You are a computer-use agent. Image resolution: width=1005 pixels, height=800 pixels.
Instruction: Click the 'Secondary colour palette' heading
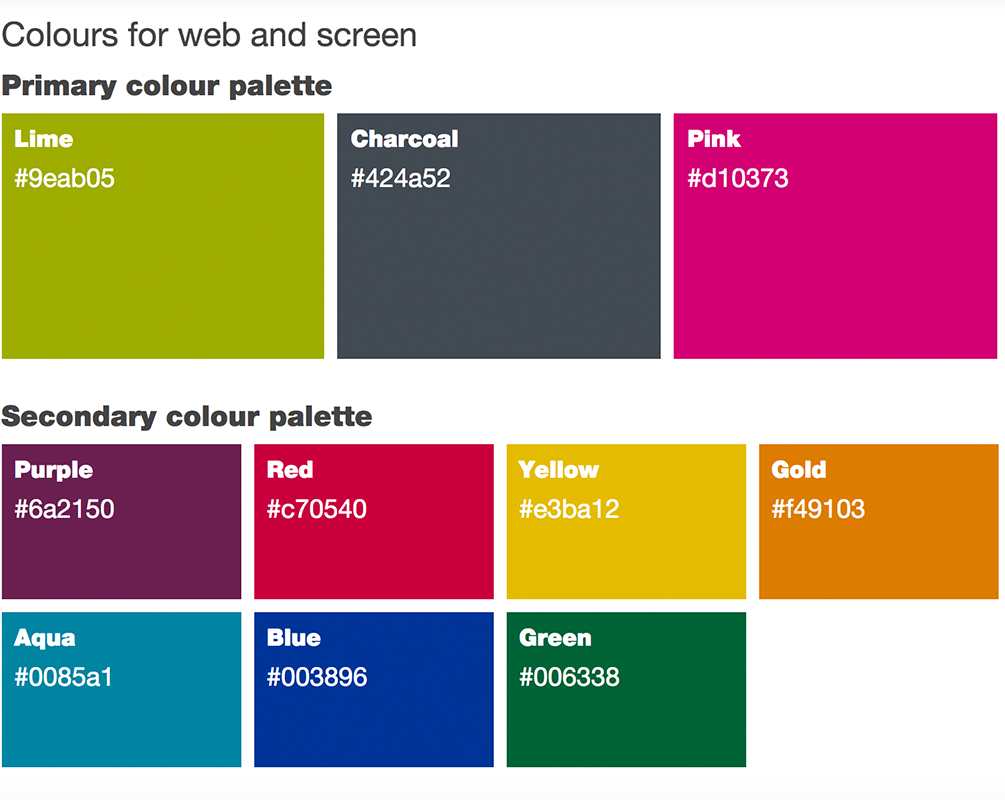[x=187, y=417]
